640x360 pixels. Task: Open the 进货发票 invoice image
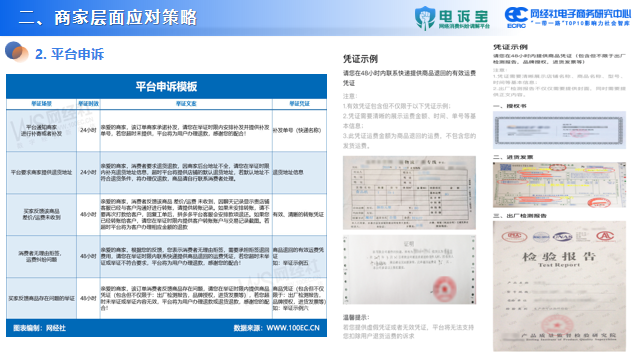tap(559, 185)
